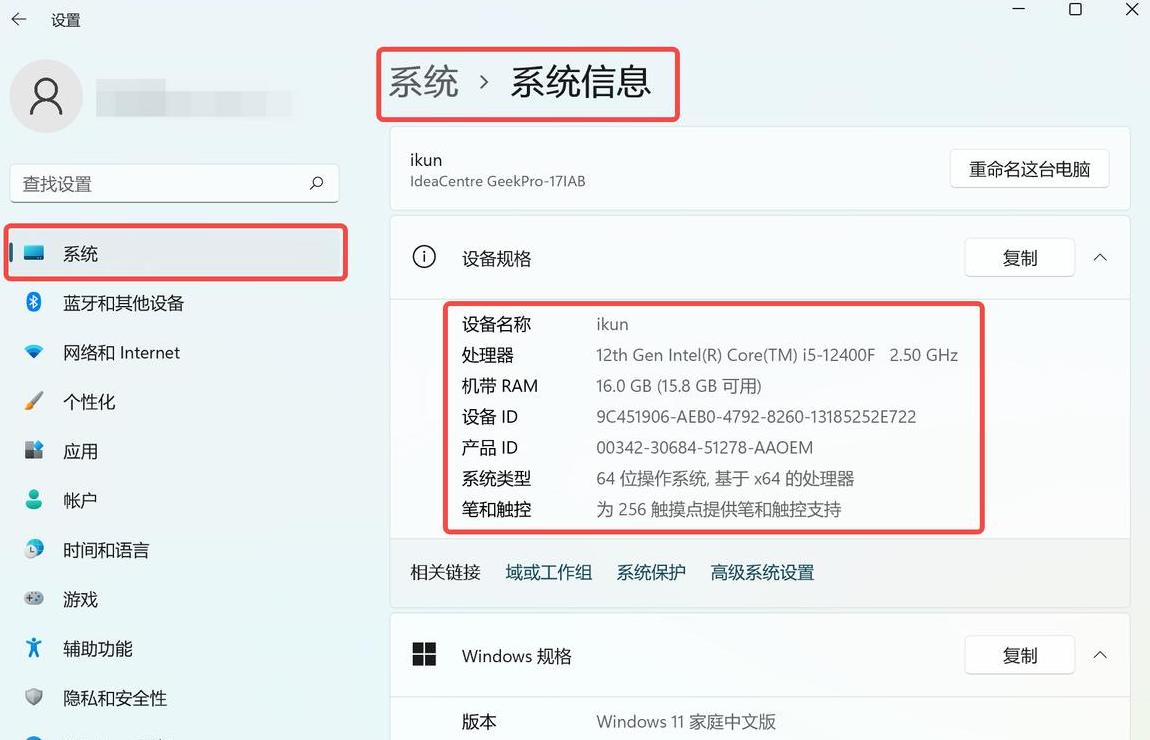1150x740 pixels.
Task: Click the 系统信息 page title
Action: 581,81
